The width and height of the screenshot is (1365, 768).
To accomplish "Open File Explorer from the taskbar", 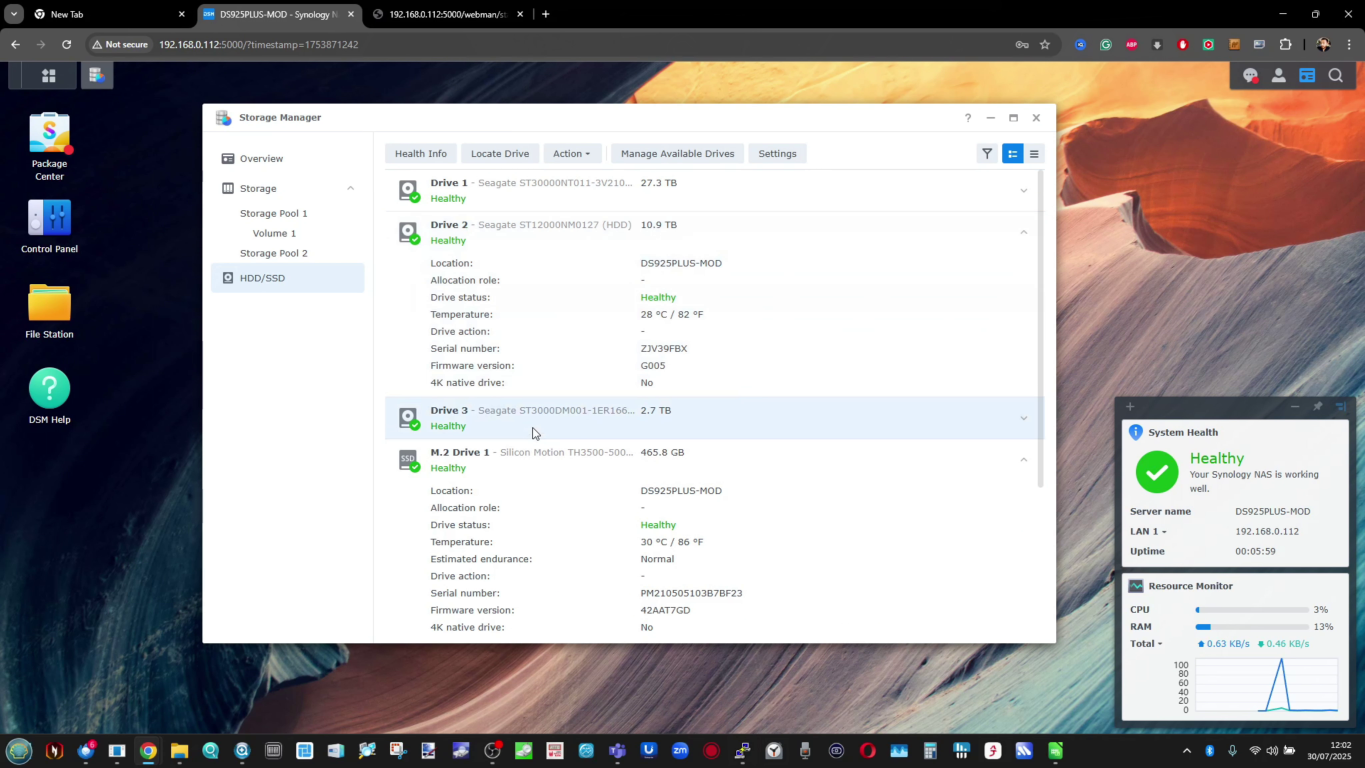I will 179,750.
